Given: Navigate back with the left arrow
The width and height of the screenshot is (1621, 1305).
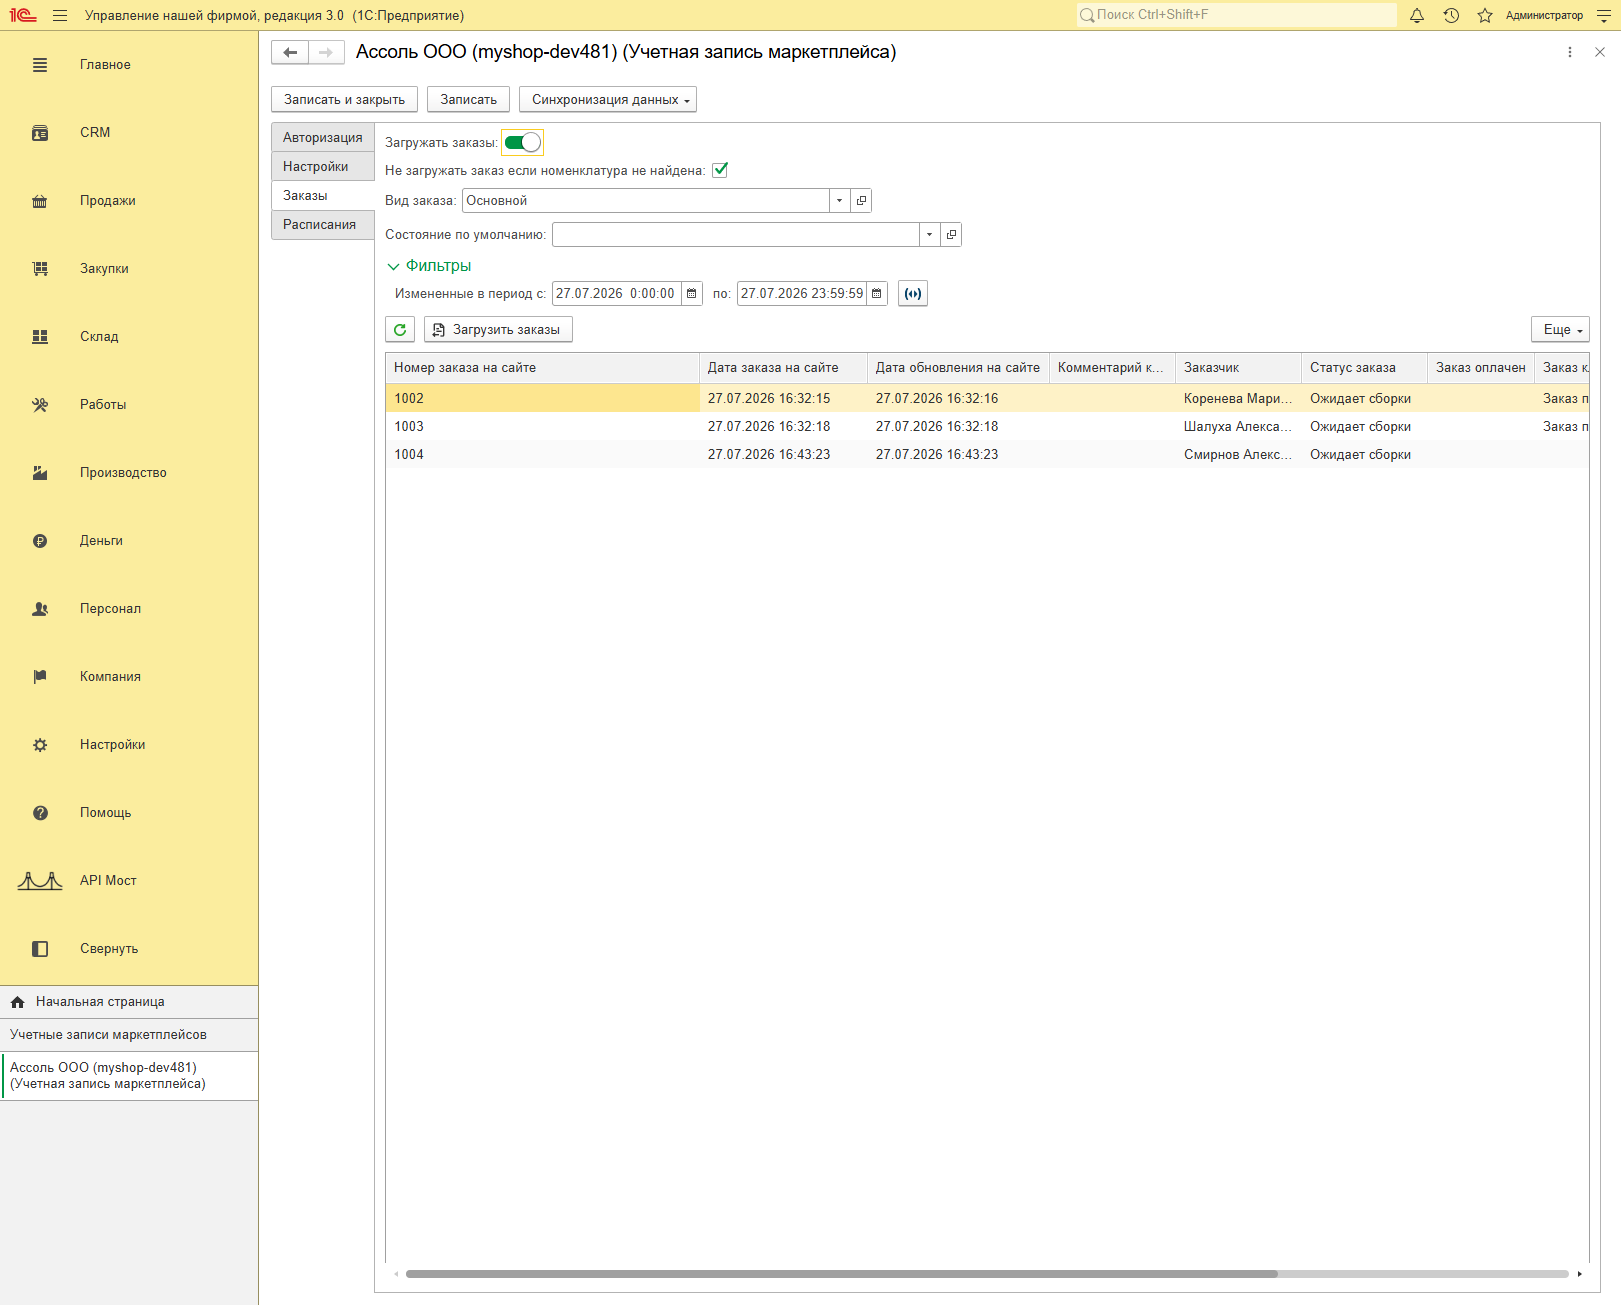Looking at the screenshot, I should (290, 52).
